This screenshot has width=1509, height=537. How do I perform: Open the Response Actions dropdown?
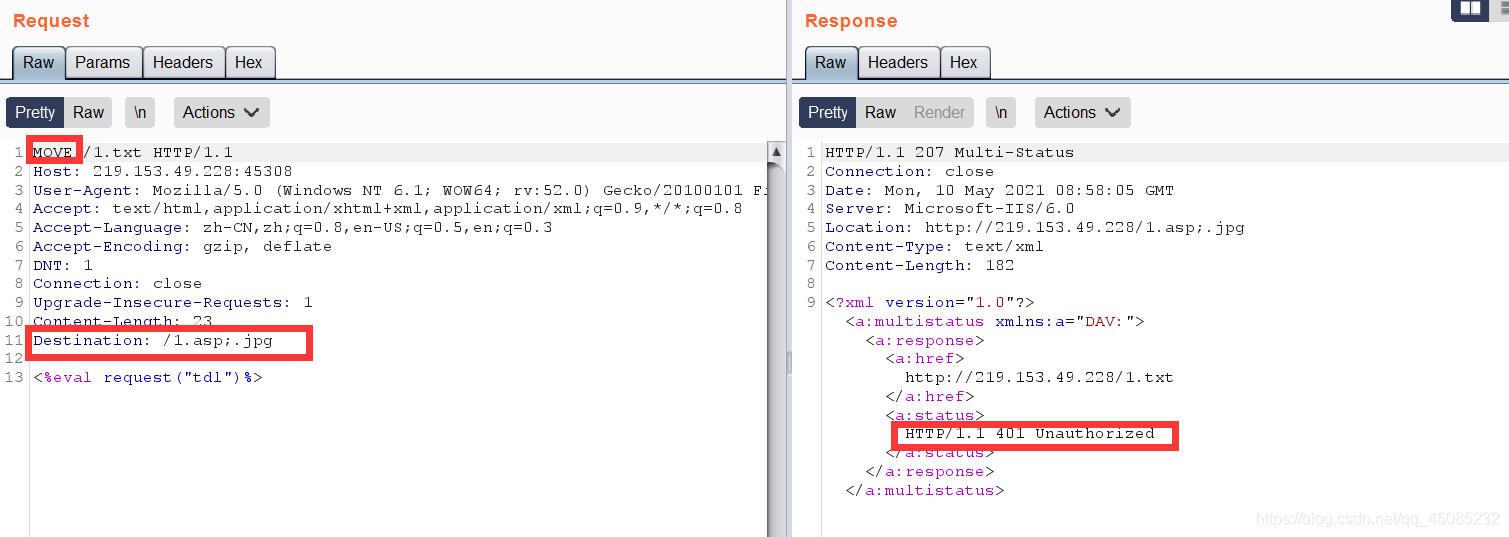1082,112
